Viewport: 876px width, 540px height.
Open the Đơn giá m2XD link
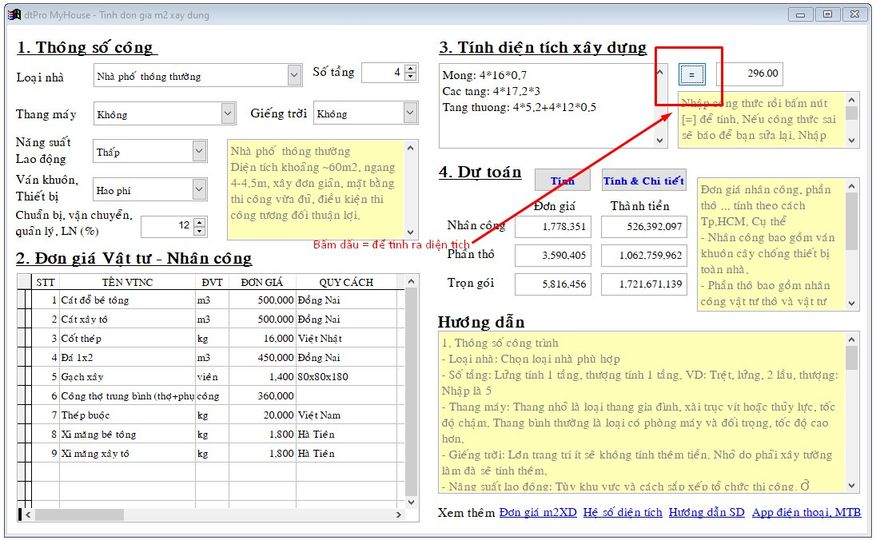pyautogui.click(x=537, y=513)
